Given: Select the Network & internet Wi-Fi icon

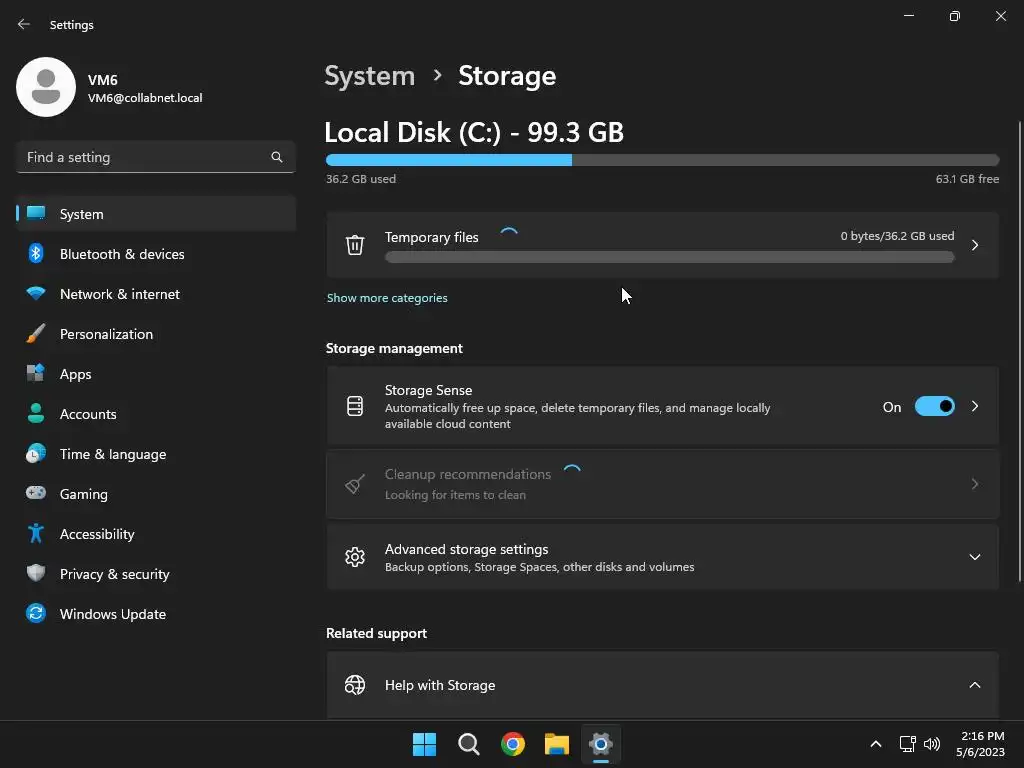Looking at the screenshot, I should coord(36,294).
